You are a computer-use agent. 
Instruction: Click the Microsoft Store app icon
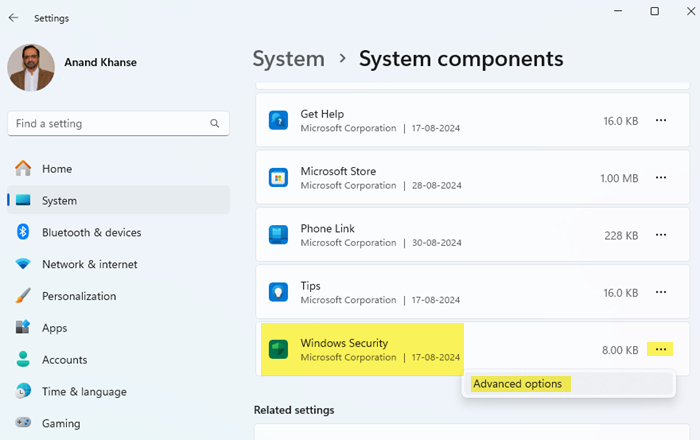point(279,178)
